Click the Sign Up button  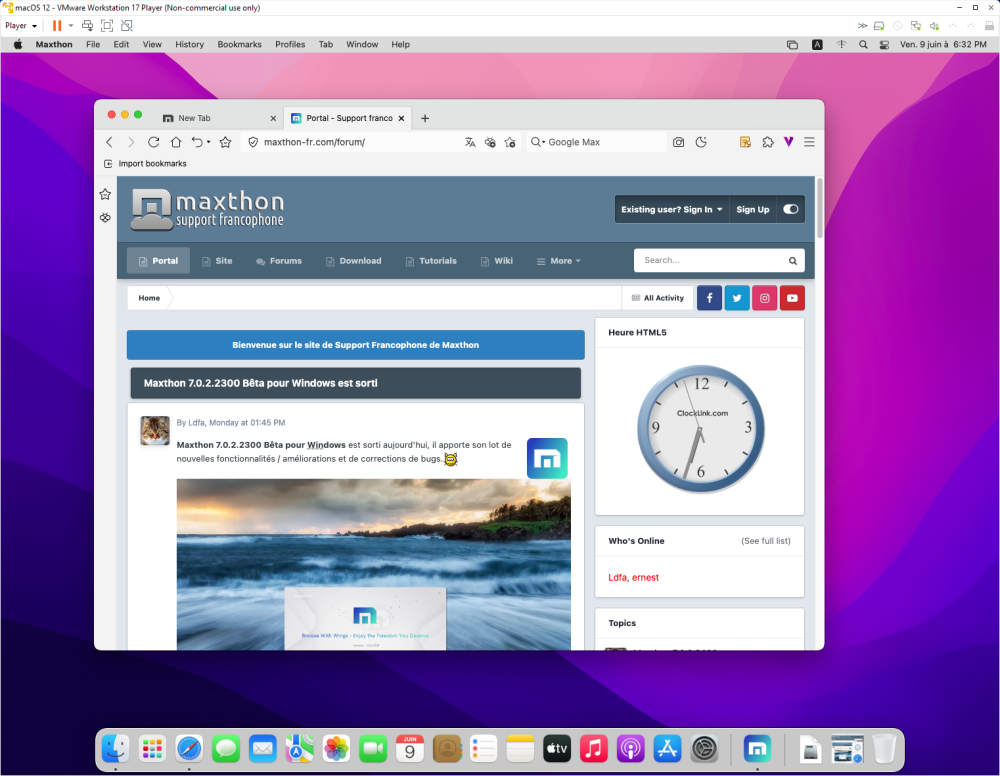(752, 209)
